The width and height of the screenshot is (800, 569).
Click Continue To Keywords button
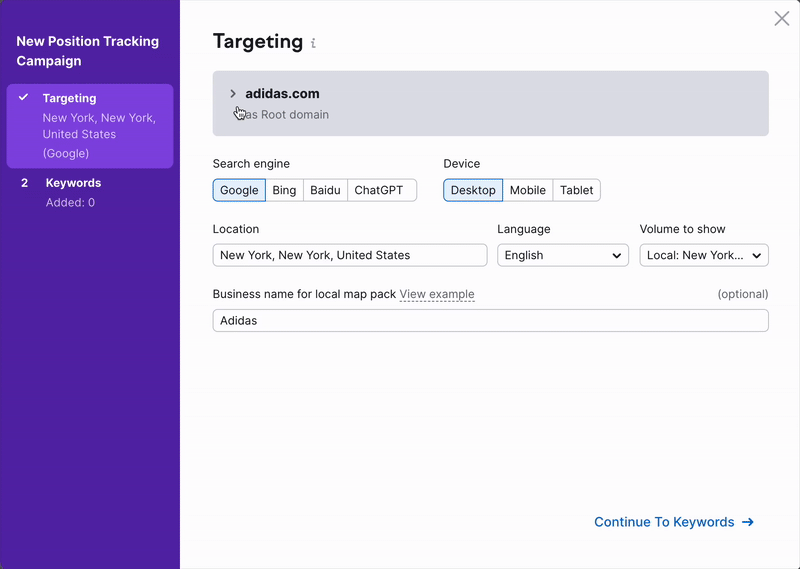pos(673,522)
